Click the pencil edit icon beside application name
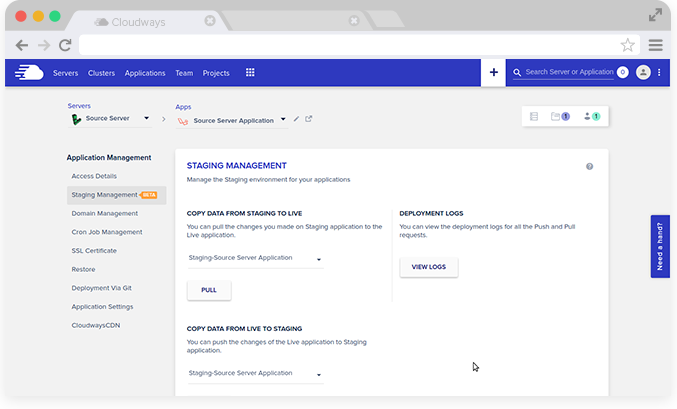677x409 pixels. point(296,119)
